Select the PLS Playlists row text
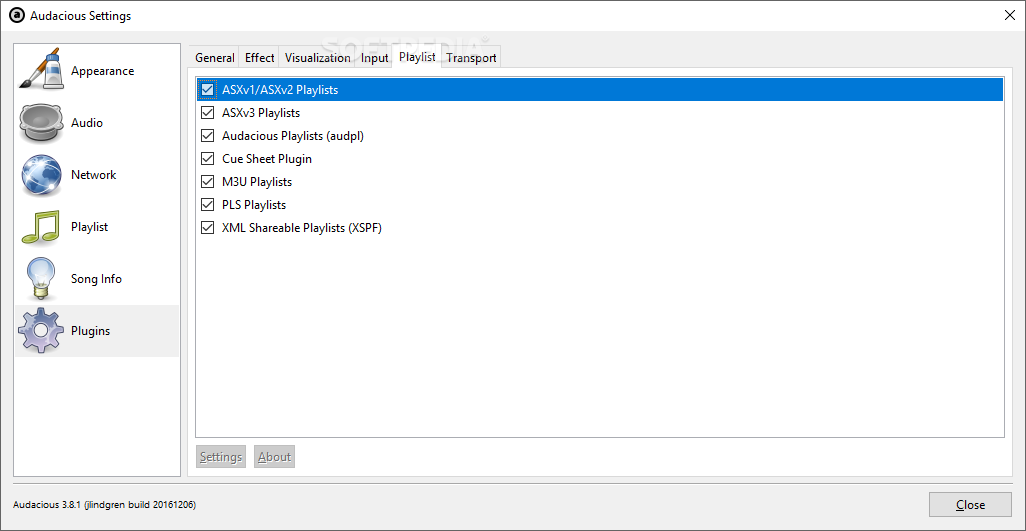The height and width of the screenshot is (531, 1026). point(254,205)
